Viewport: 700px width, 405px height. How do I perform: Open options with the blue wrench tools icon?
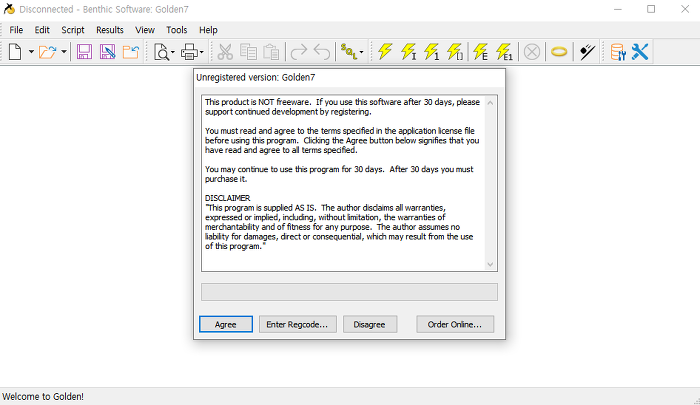640,52
